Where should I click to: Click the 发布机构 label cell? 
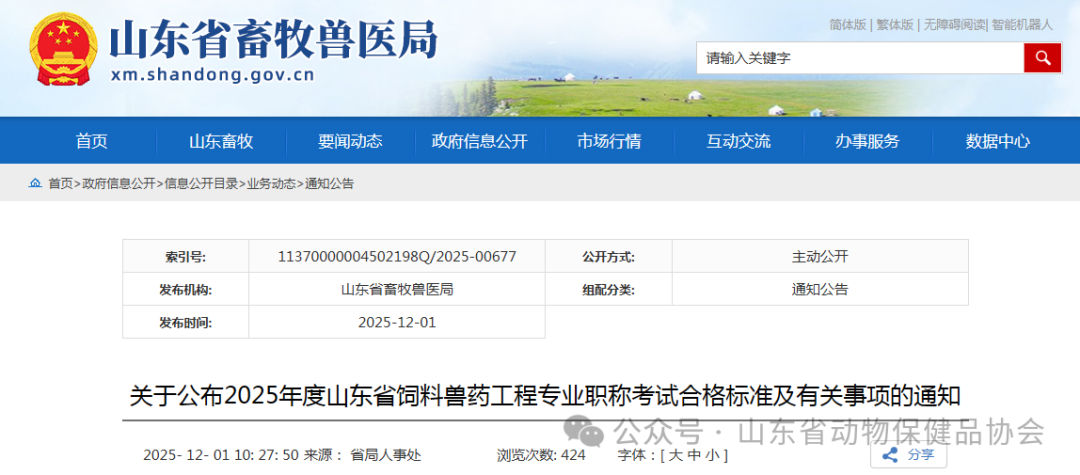click(x=185, y=289)
